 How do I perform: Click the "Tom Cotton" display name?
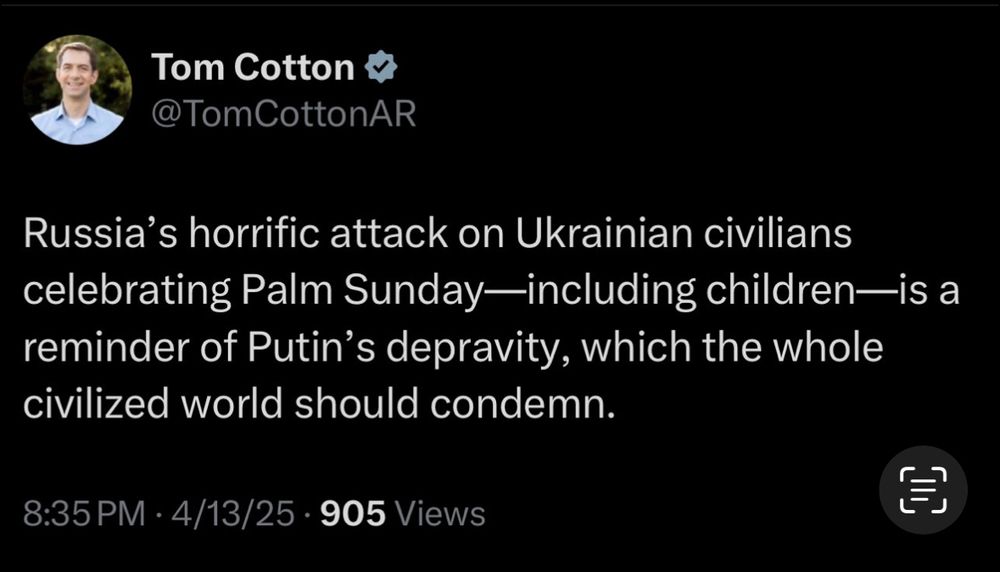click(x=252, y=68)
